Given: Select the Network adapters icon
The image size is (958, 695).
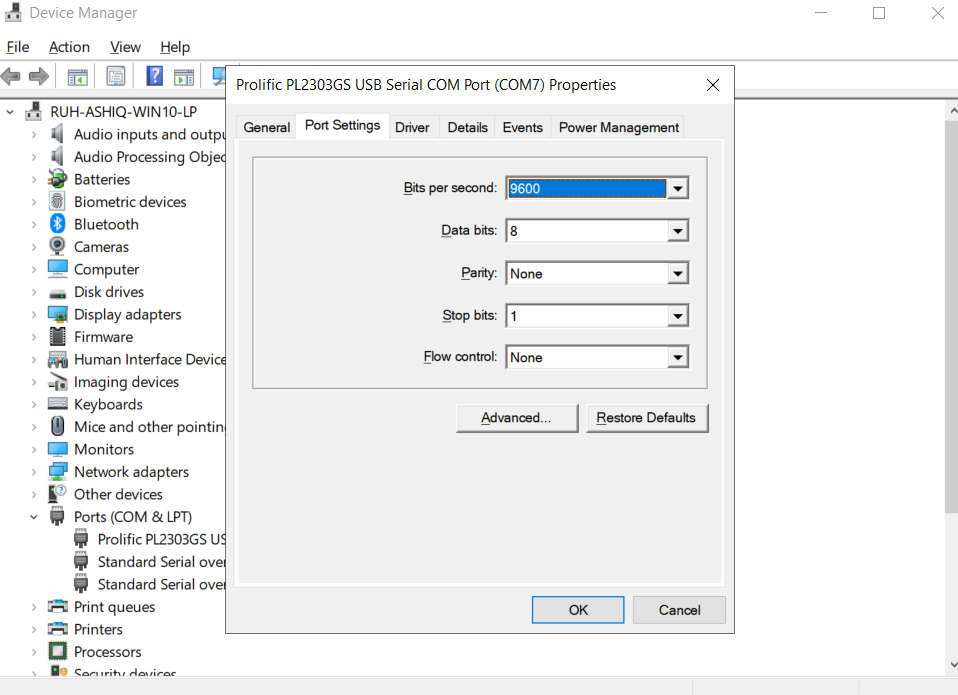Looking at the screenshot, I should [x=57, y=472].
